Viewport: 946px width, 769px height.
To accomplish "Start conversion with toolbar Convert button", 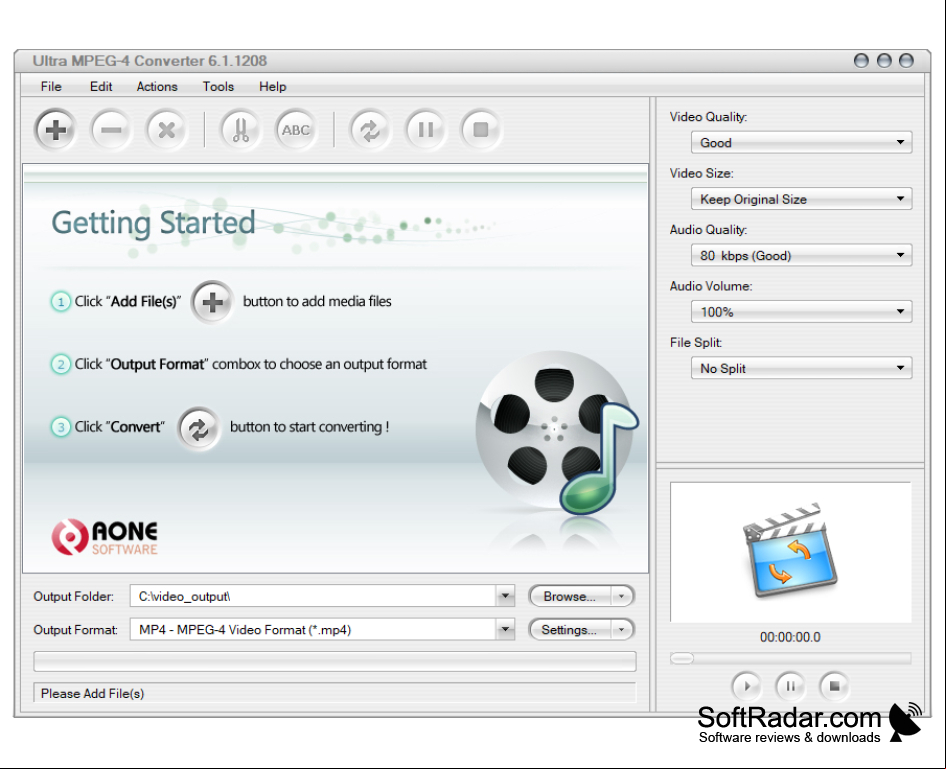I will click(x=370, y=130).
